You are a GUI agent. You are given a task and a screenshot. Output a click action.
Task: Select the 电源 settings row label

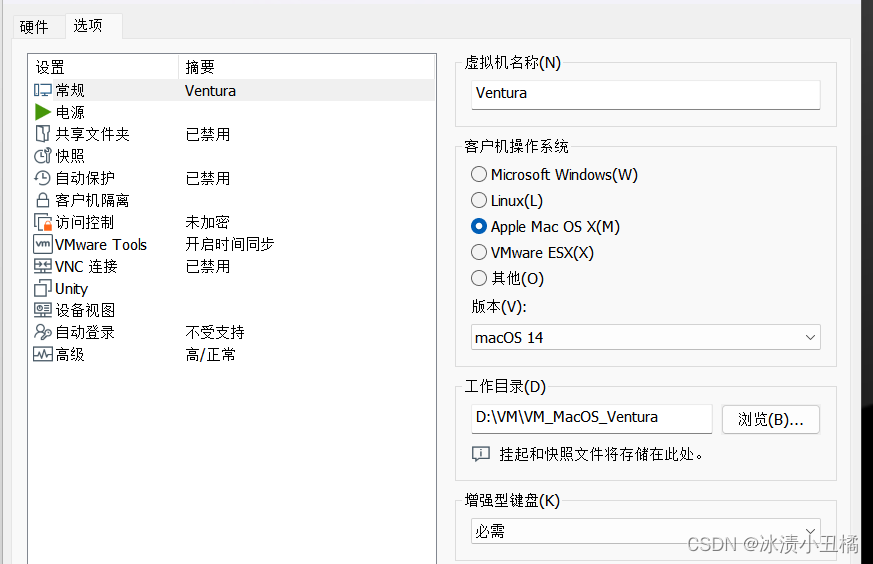70,112
